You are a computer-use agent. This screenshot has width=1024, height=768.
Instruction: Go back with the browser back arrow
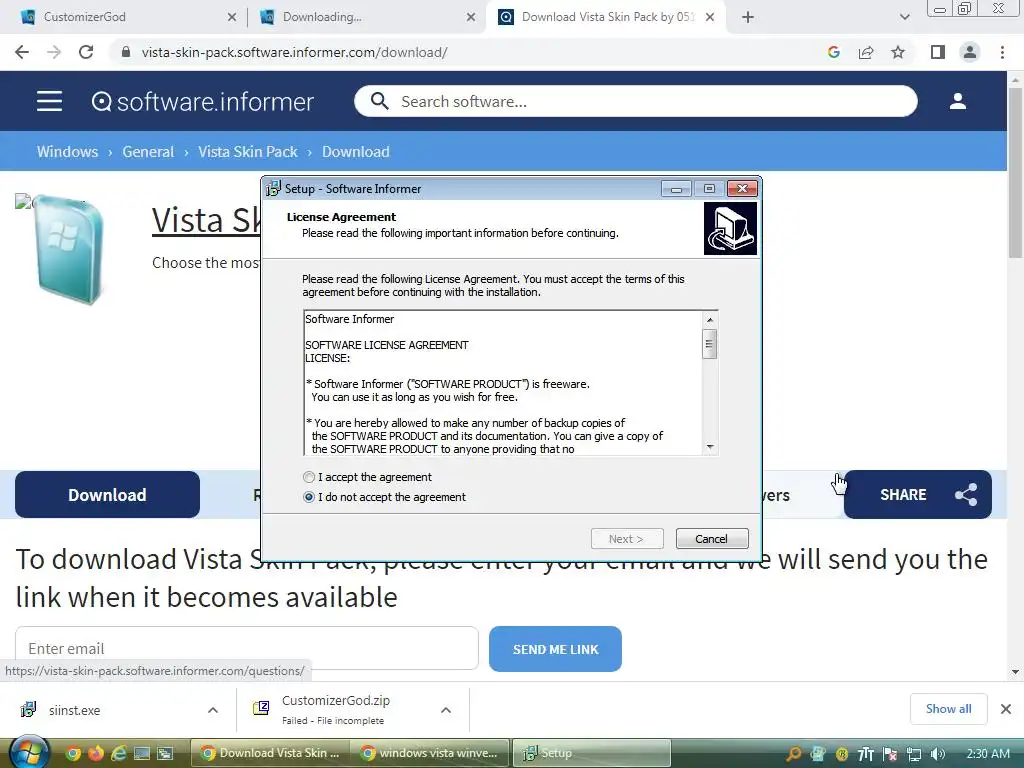click(22, 52)
